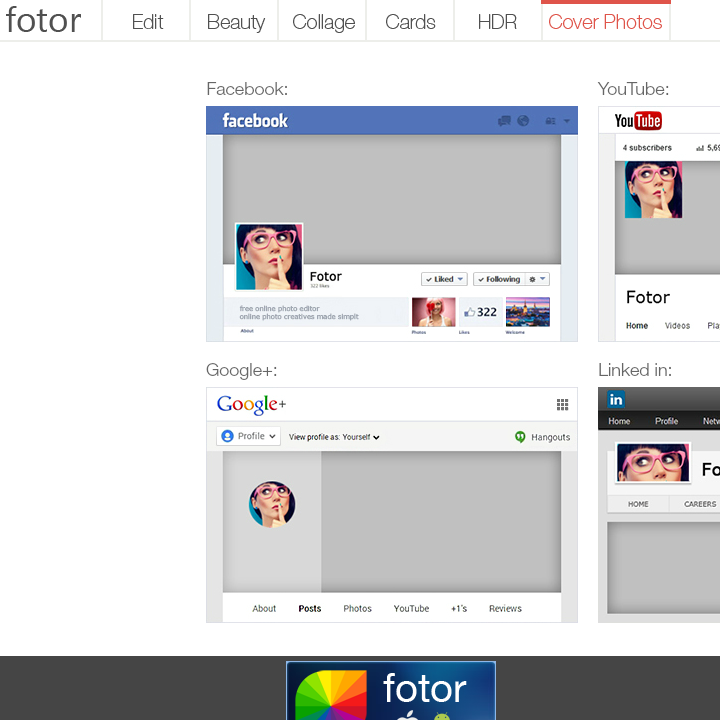The height and width of the screenshot is (720, 720).
Task: Click the Facebook About link
Action: point(247,331)
